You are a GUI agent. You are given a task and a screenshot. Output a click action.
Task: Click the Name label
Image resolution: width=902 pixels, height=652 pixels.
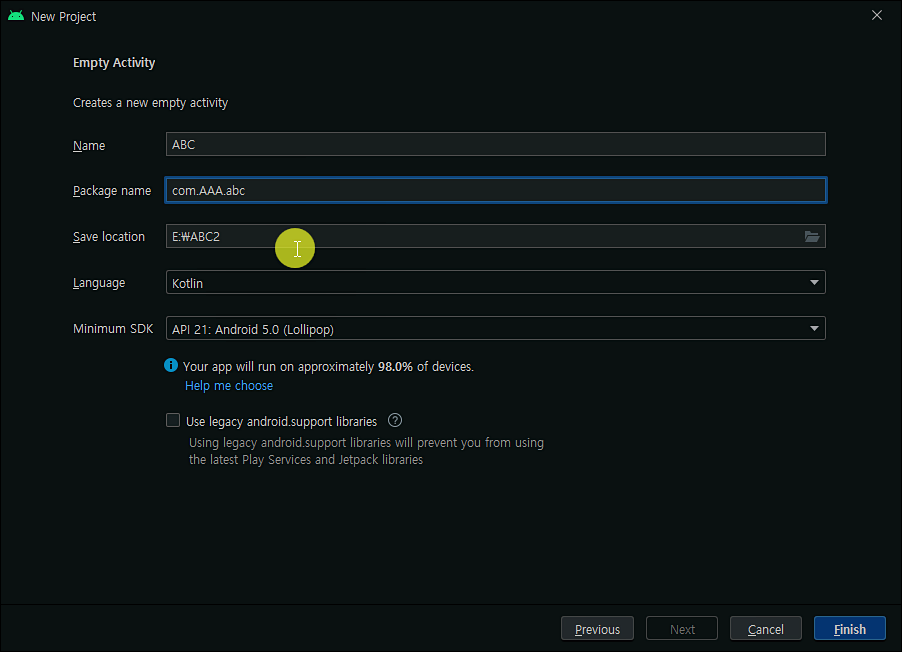[89, 146]
